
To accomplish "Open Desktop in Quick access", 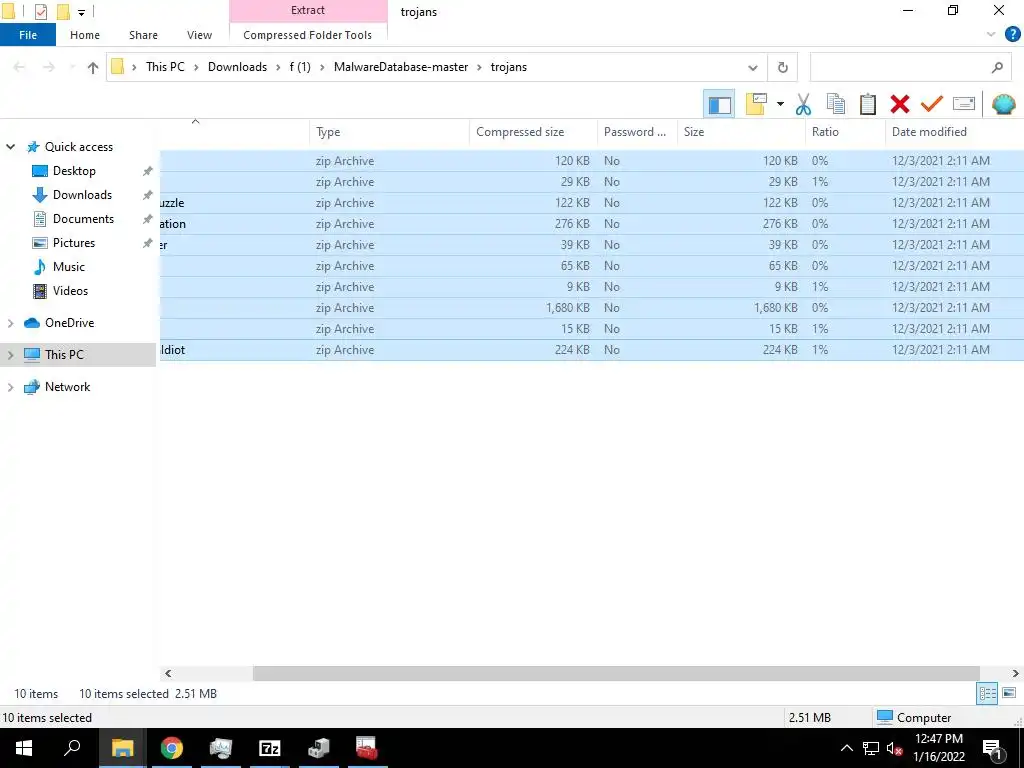I will pos(74,171).
